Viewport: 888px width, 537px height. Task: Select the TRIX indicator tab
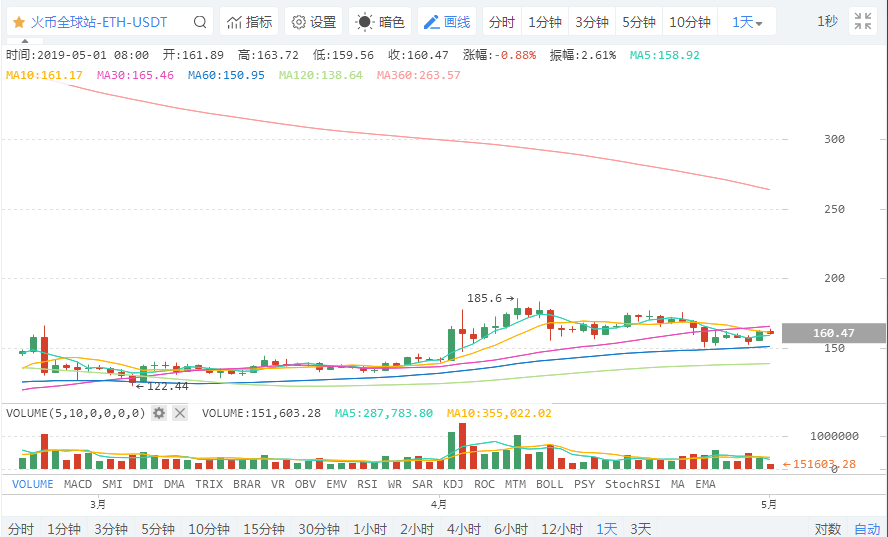pyautogui.click(x=209, y=484)
